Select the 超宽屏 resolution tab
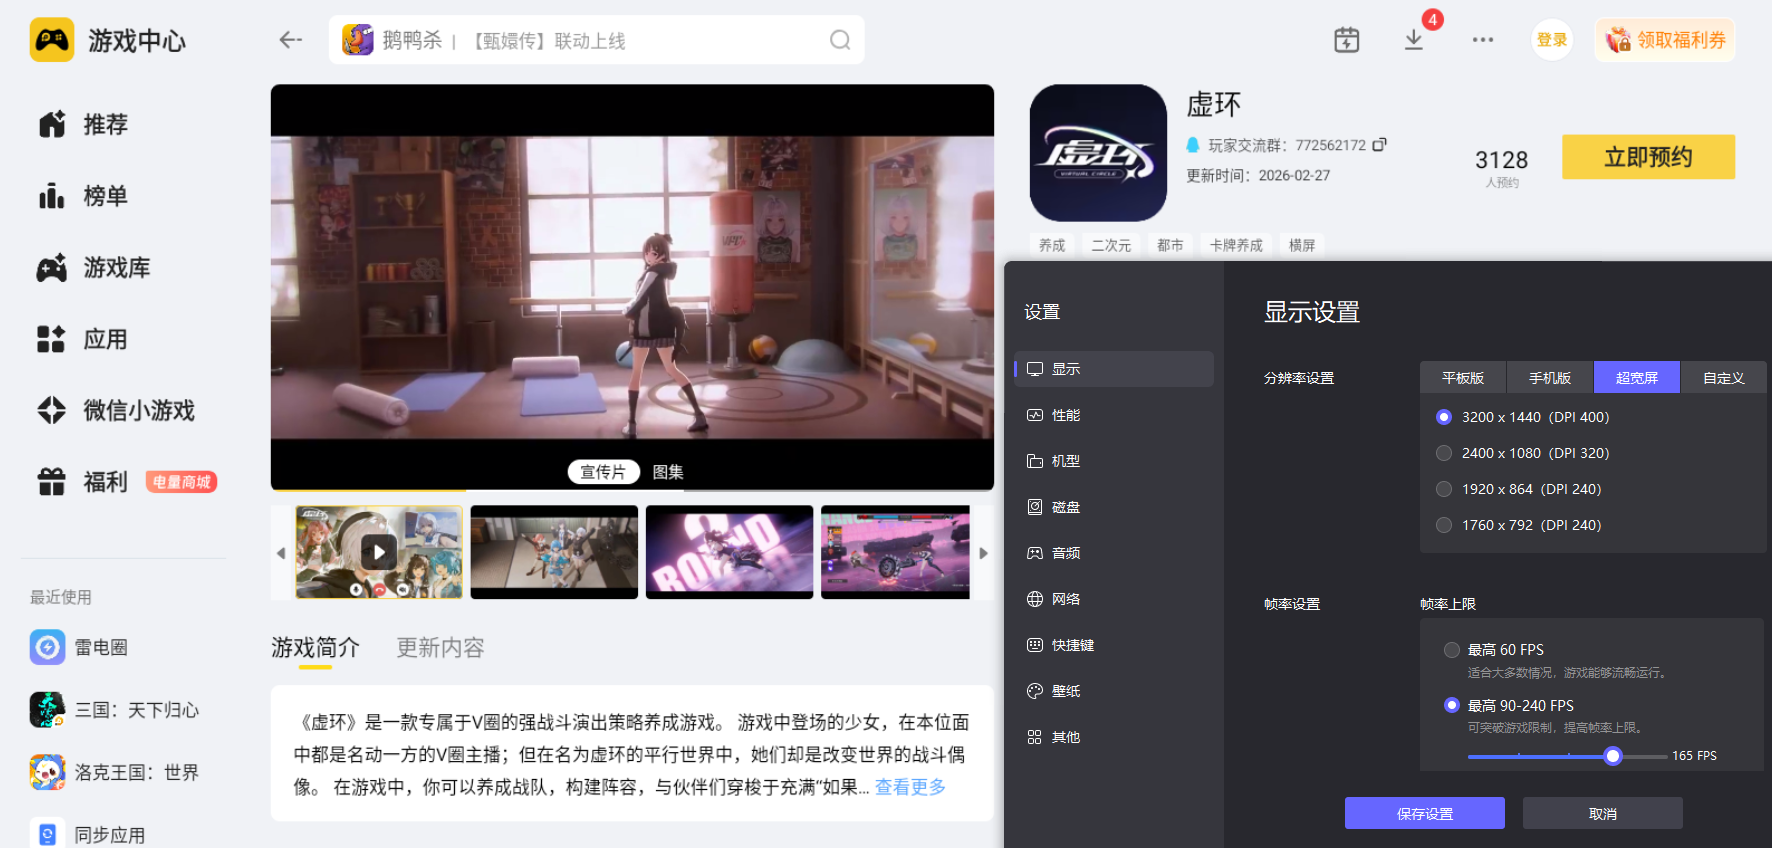 [1637, 378]
